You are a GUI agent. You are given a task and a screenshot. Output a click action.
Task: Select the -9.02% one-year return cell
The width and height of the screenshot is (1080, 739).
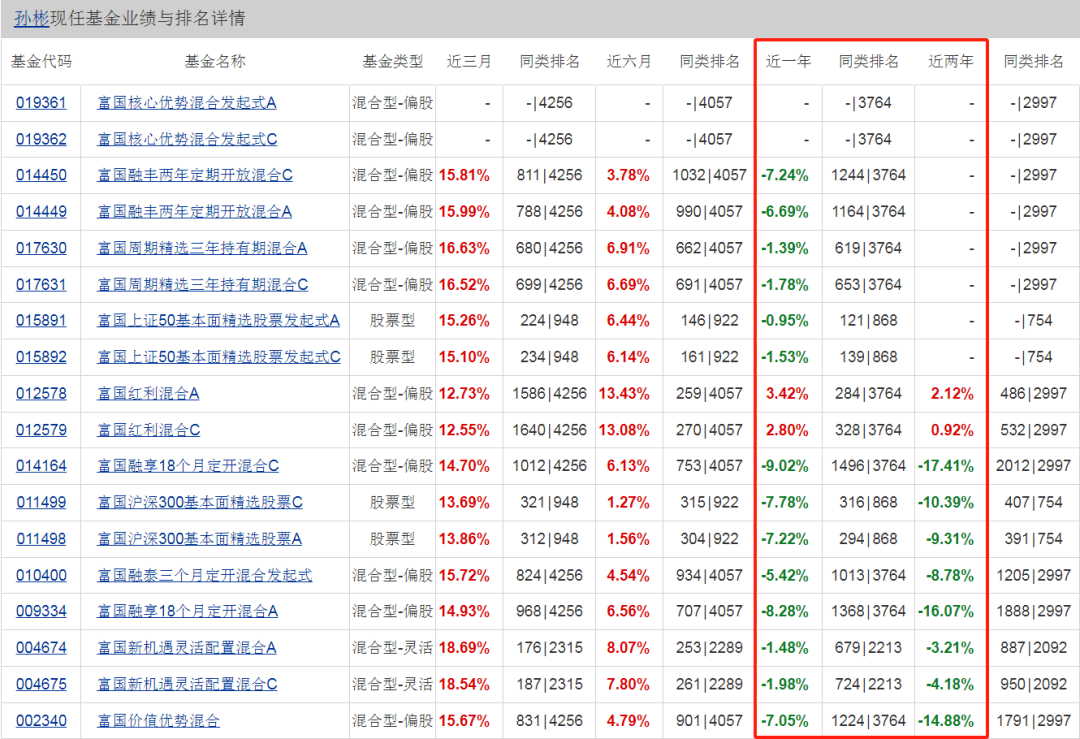(x=785, y=466)
